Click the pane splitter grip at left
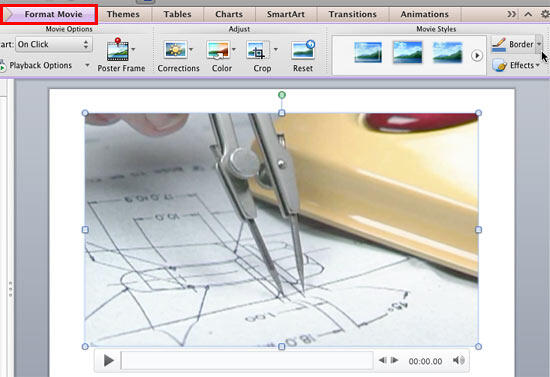 [11, 289]
